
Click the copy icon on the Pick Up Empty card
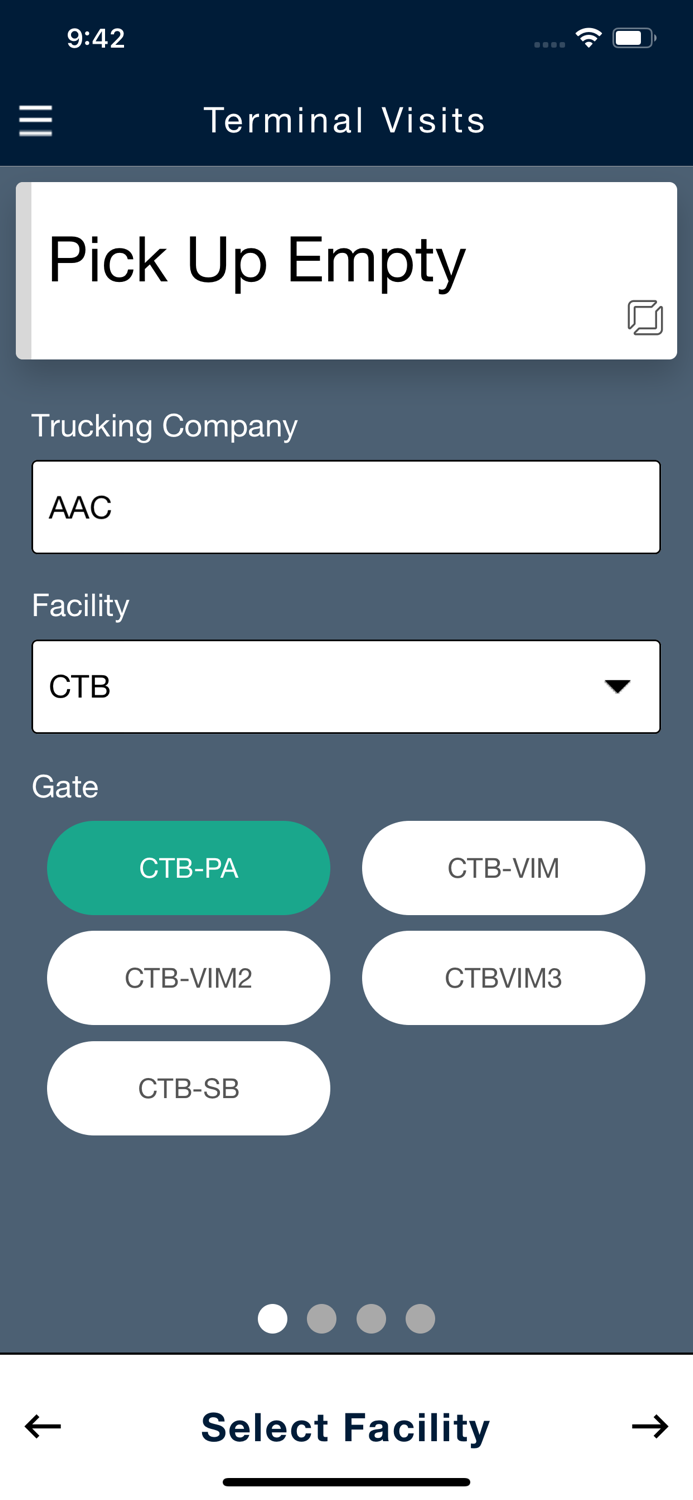pos(646,318)
